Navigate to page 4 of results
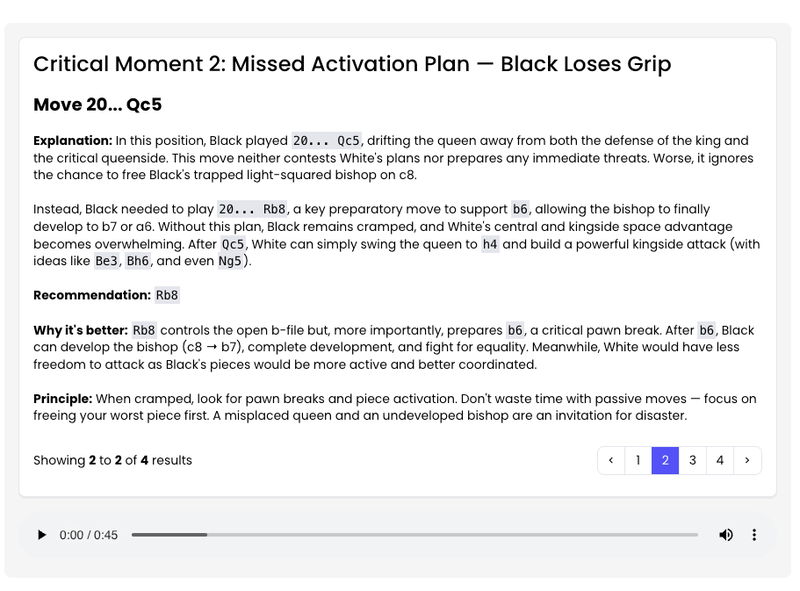 (x=720, y=461)
